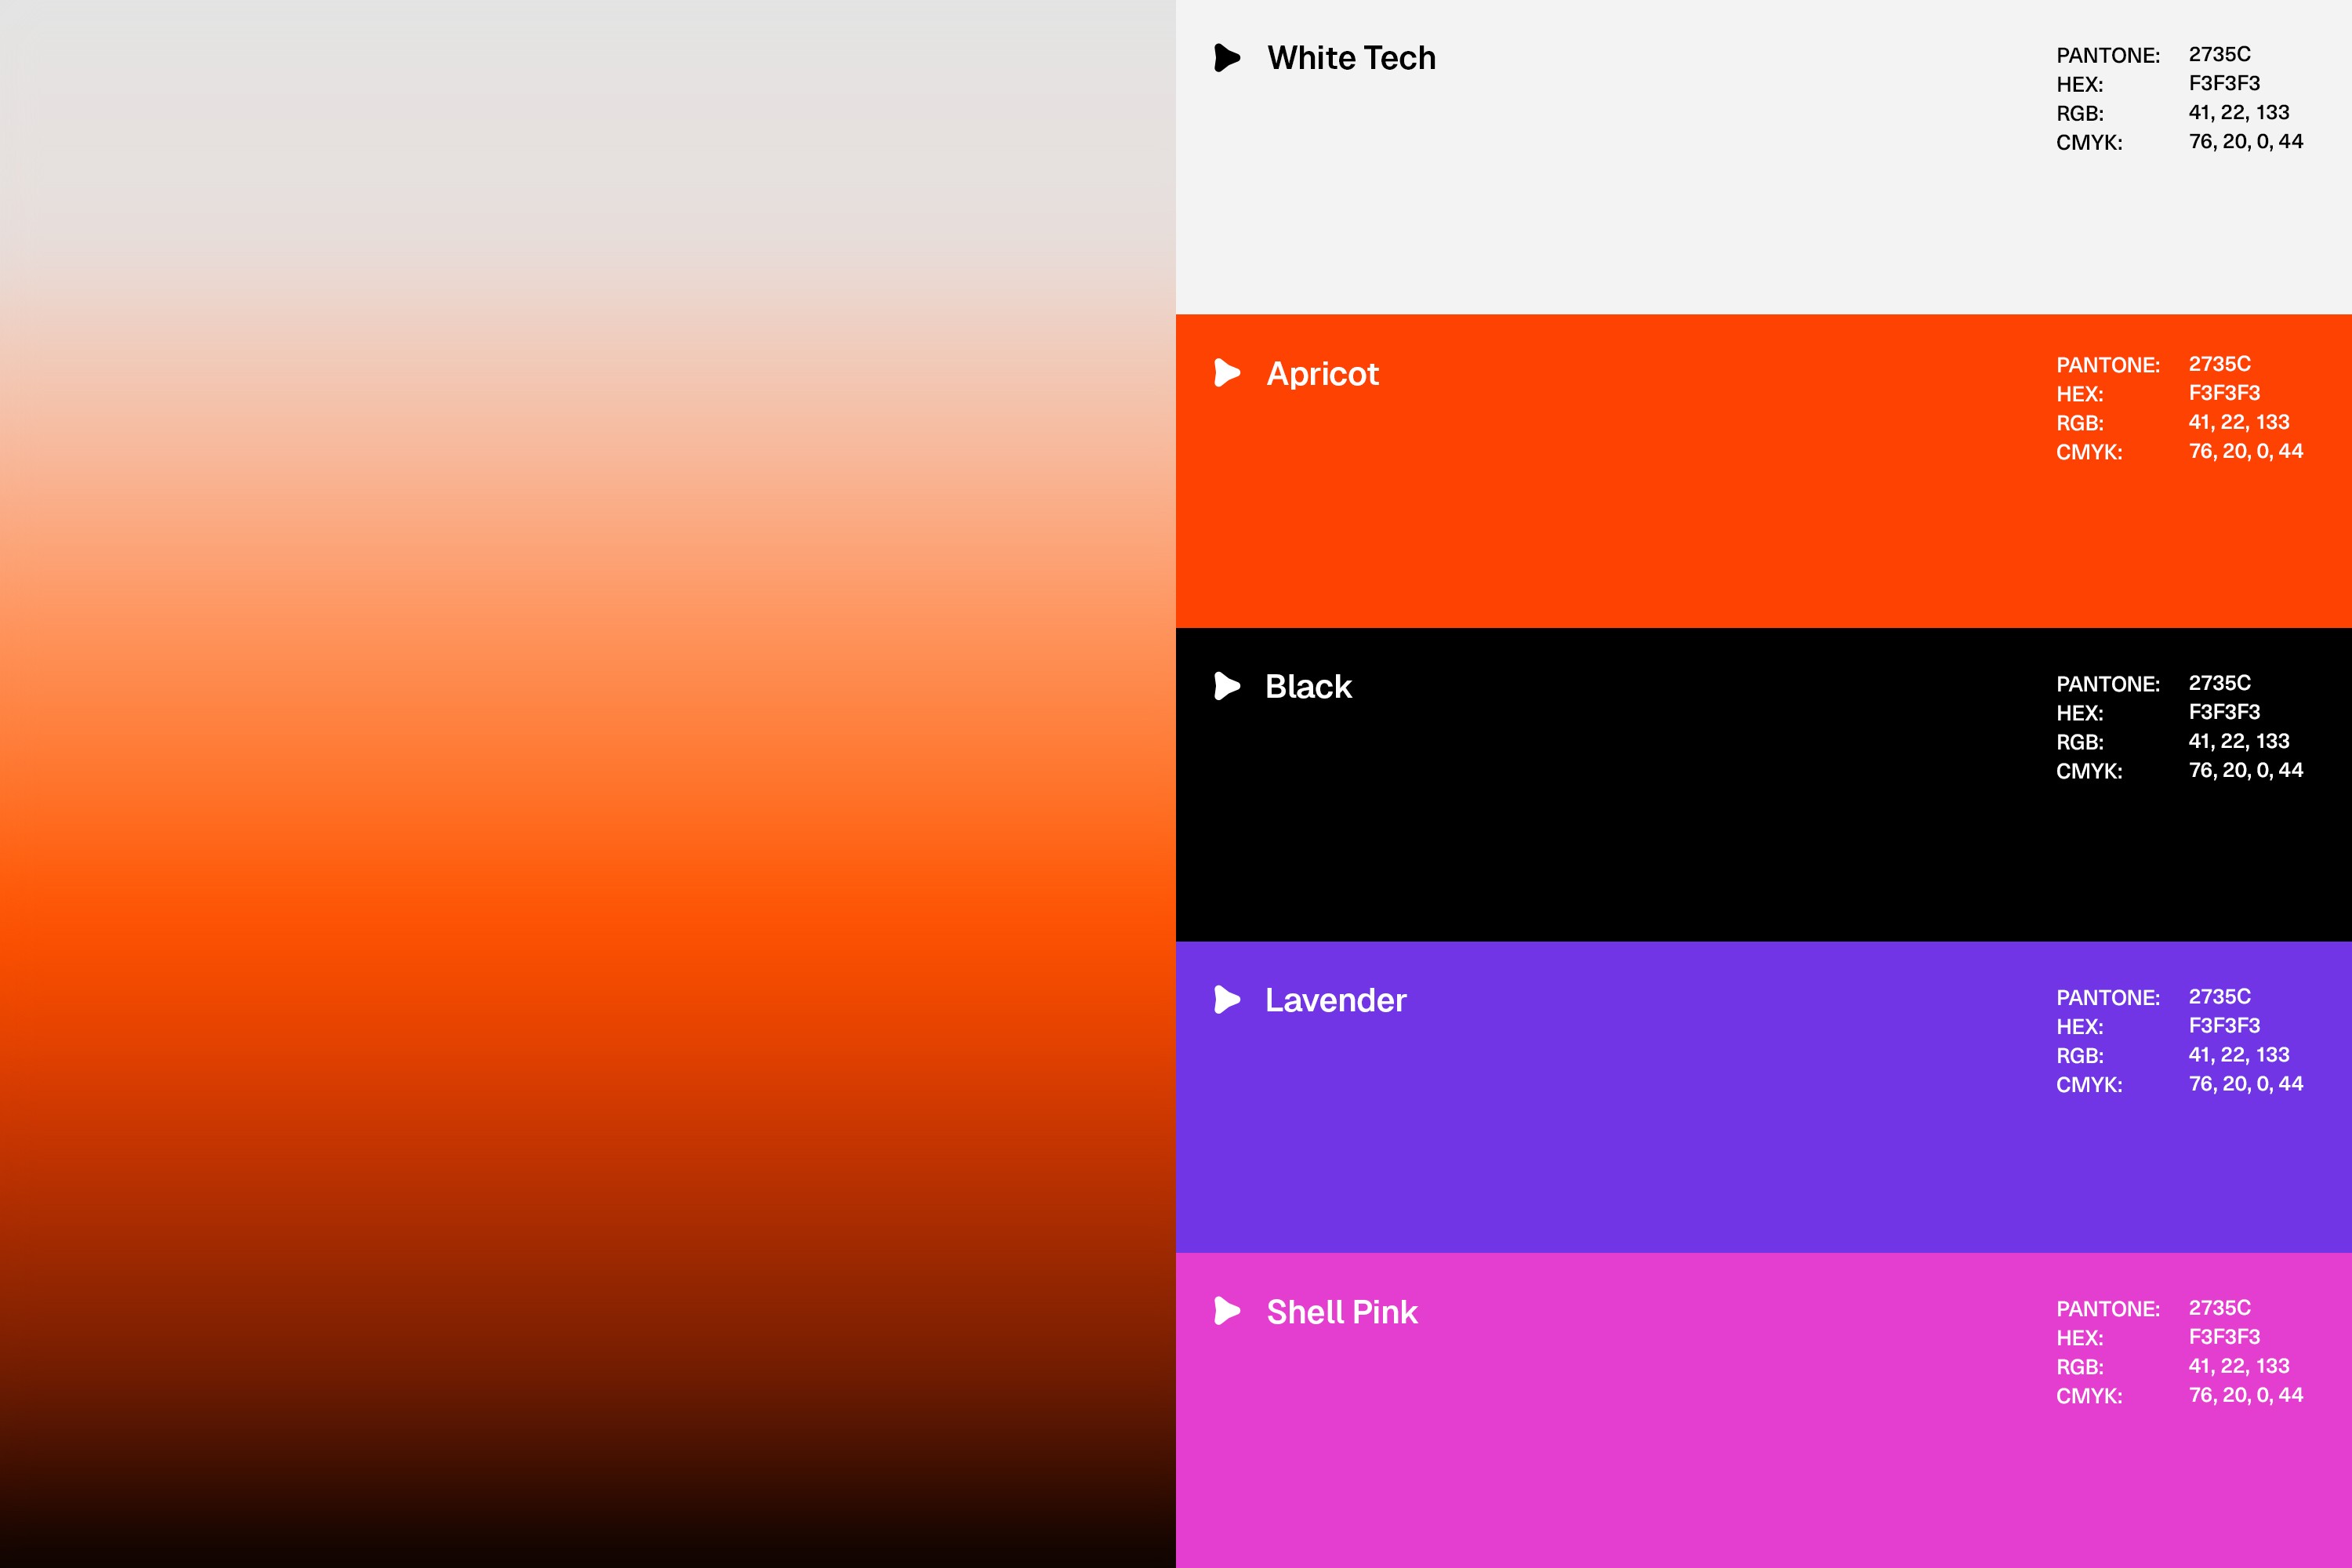This screenshot has height=1568, width=2352.
Task: Select the White Tech color title
Action: [x=1351, y=58]
